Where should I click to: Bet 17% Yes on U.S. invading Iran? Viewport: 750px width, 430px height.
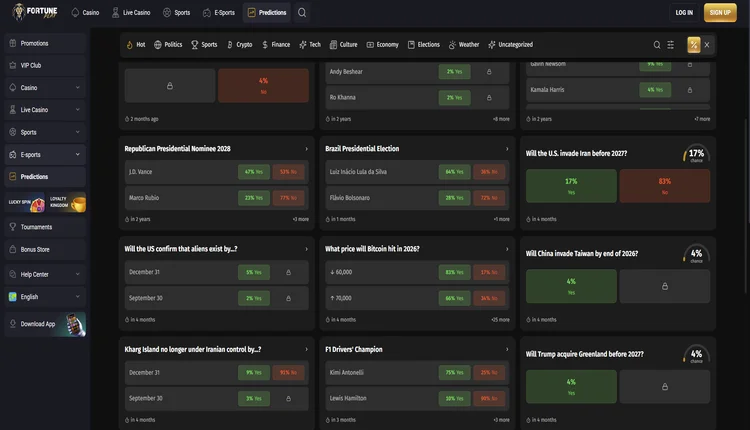click(571, 186)
